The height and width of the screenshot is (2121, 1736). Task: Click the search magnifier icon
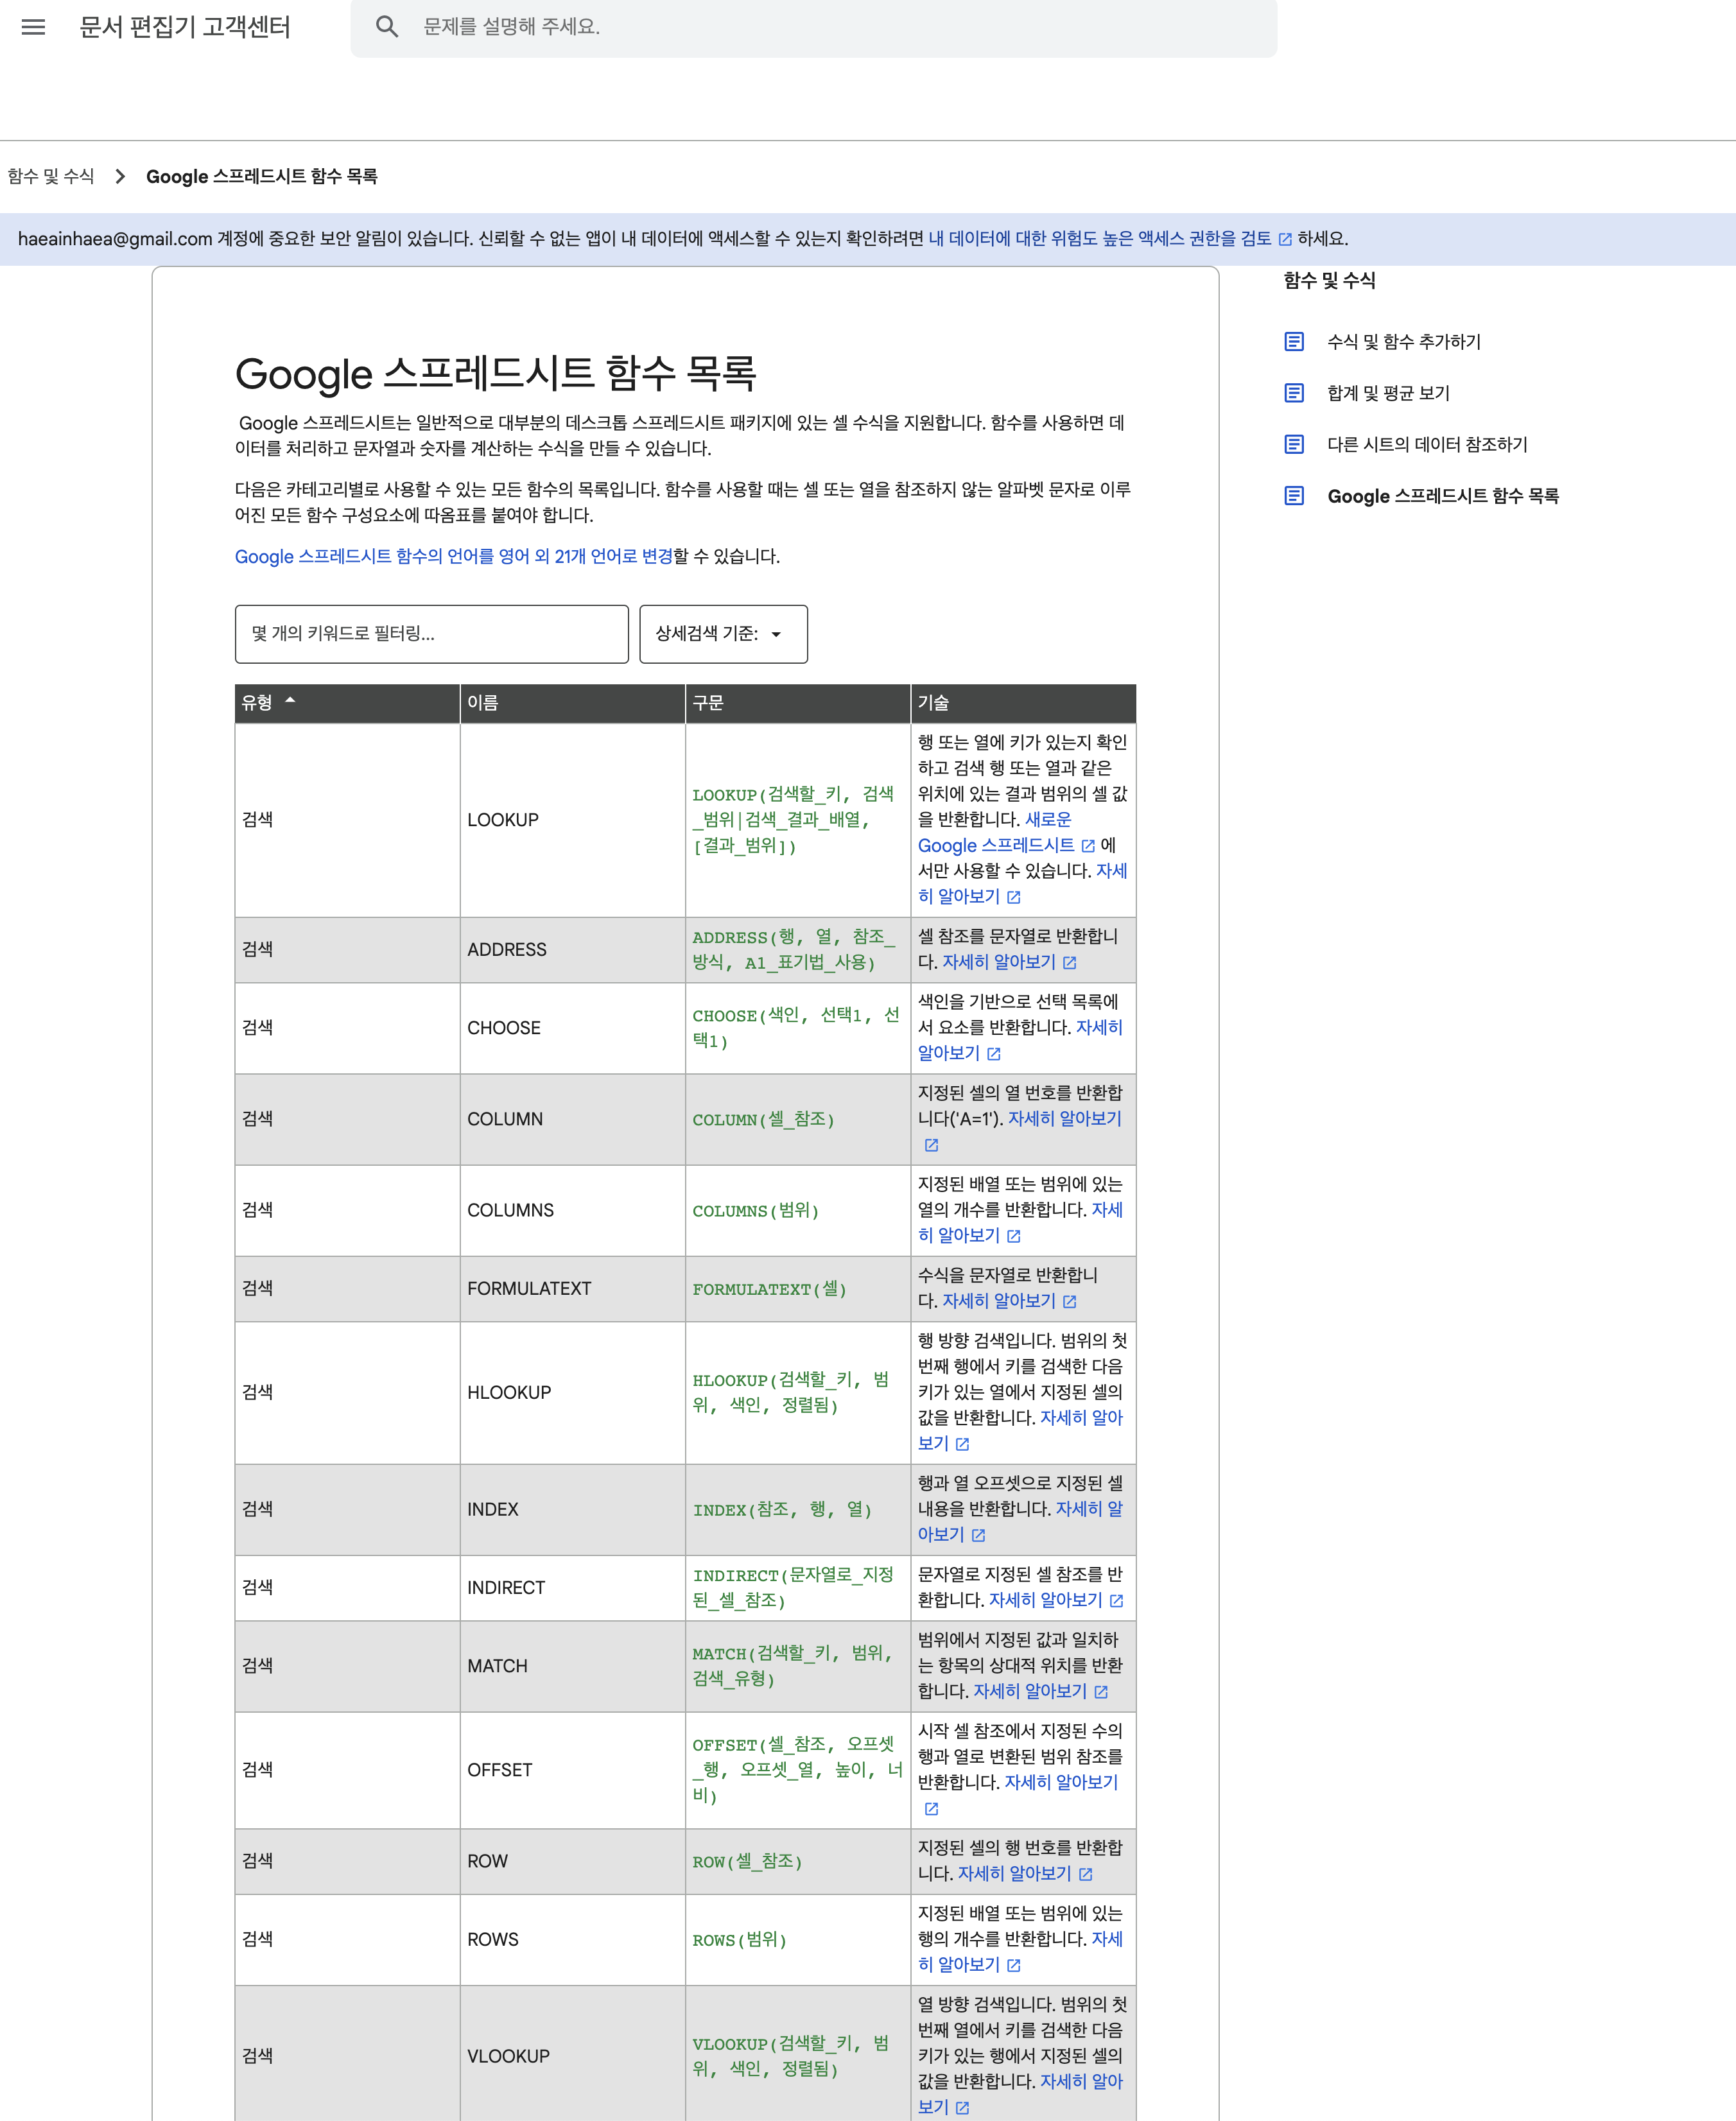(387, 27)
